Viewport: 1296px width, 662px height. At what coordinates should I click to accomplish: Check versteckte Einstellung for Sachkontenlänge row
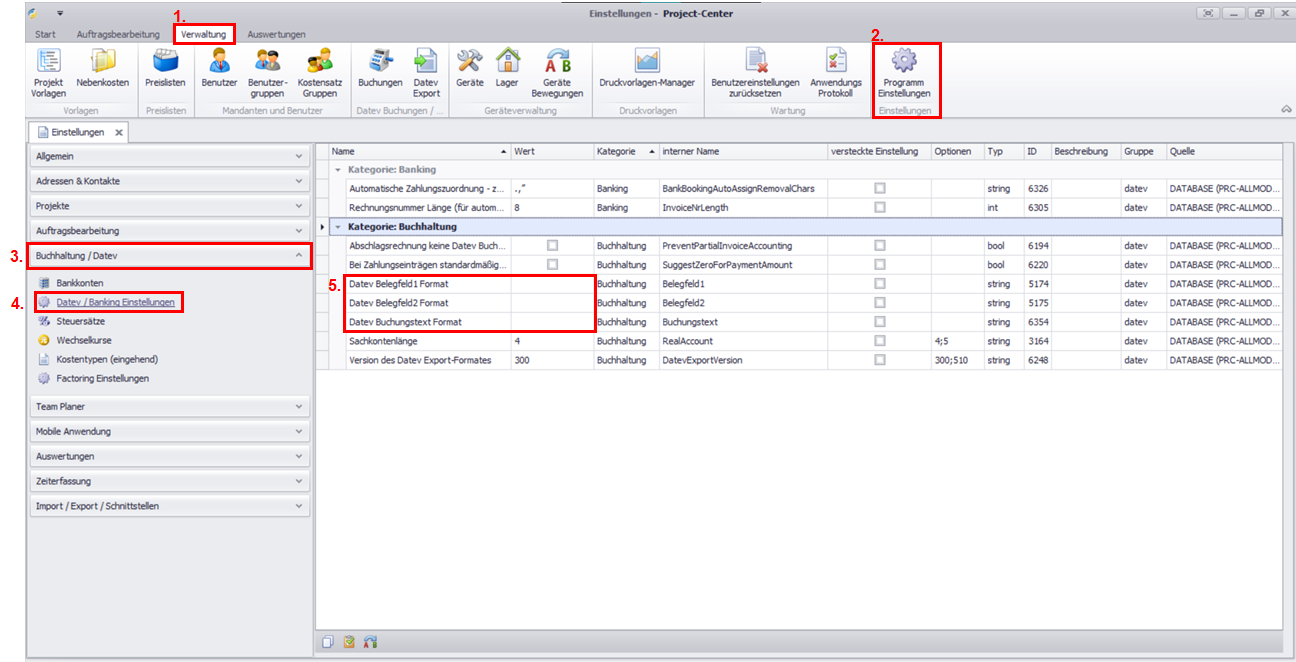(879, 341)
